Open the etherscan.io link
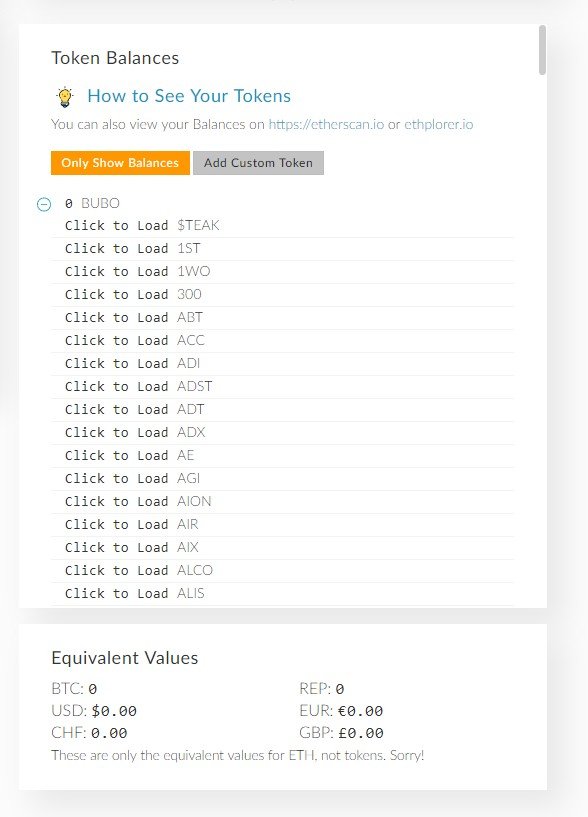588x817 pixels. pyautogui.click(x=326, y=125)
